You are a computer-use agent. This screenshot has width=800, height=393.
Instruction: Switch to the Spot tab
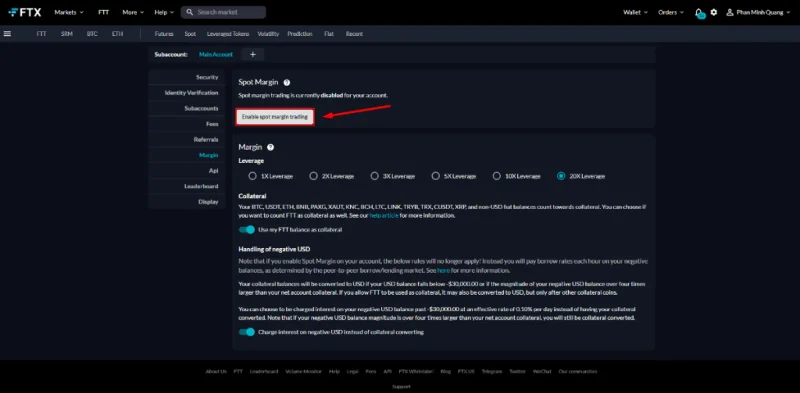click(x=190, y=34)
